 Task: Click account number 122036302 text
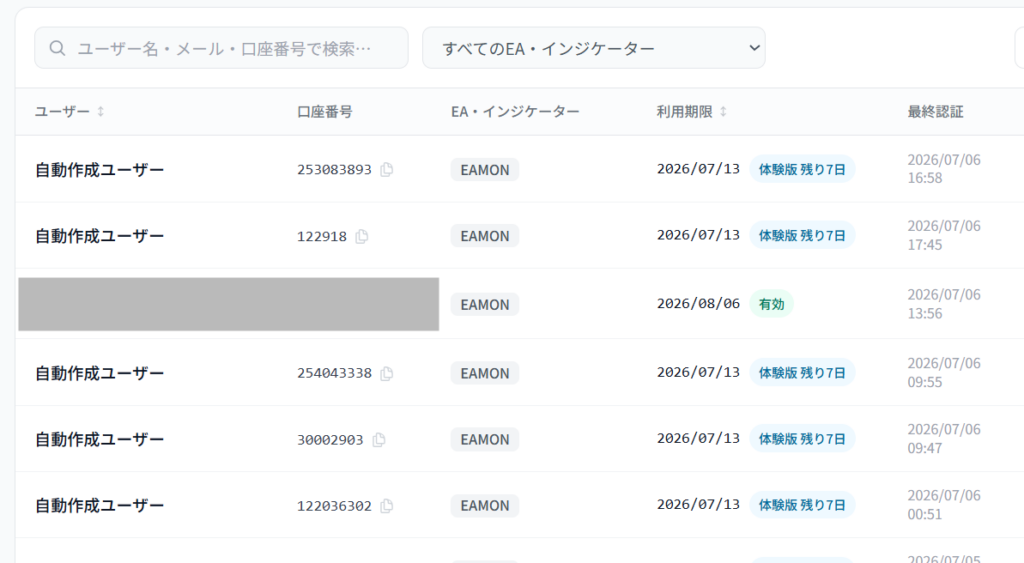coord(334,506)
